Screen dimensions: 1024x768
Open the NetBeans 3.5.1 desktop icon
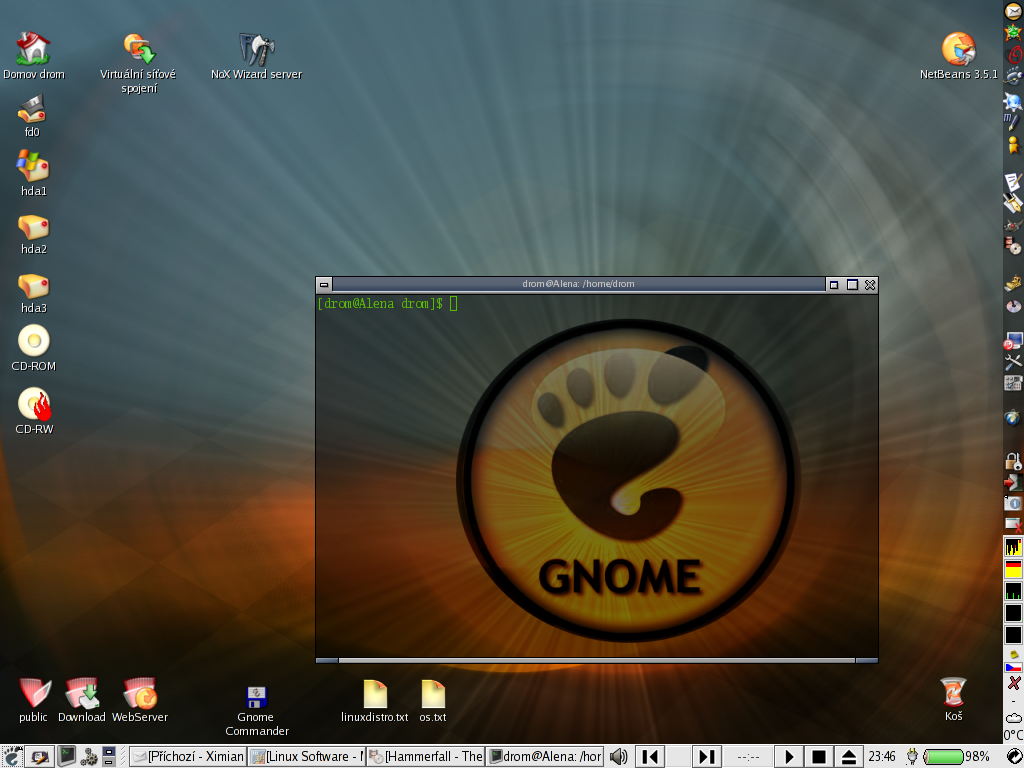pos(958,49)
